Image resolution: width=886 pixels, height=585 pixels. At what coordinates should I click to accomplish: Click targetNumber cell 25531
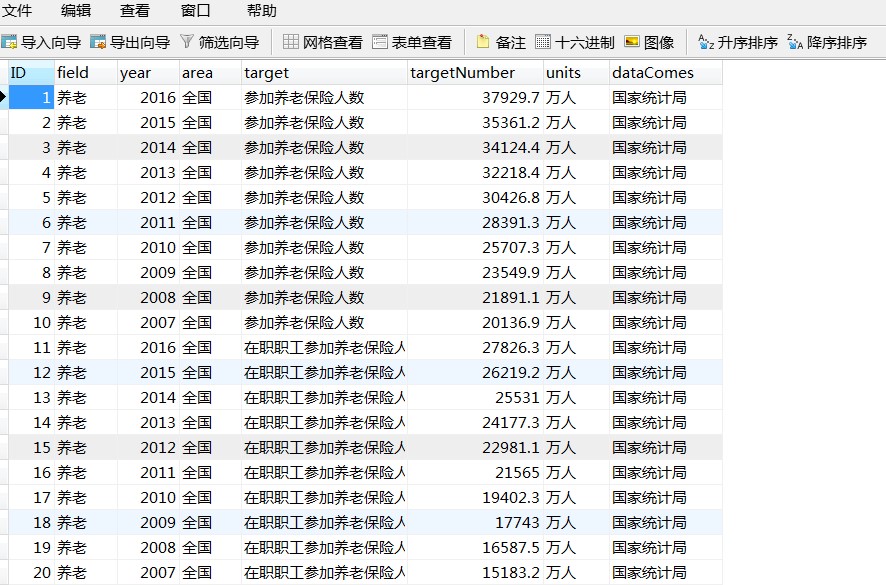475,397
